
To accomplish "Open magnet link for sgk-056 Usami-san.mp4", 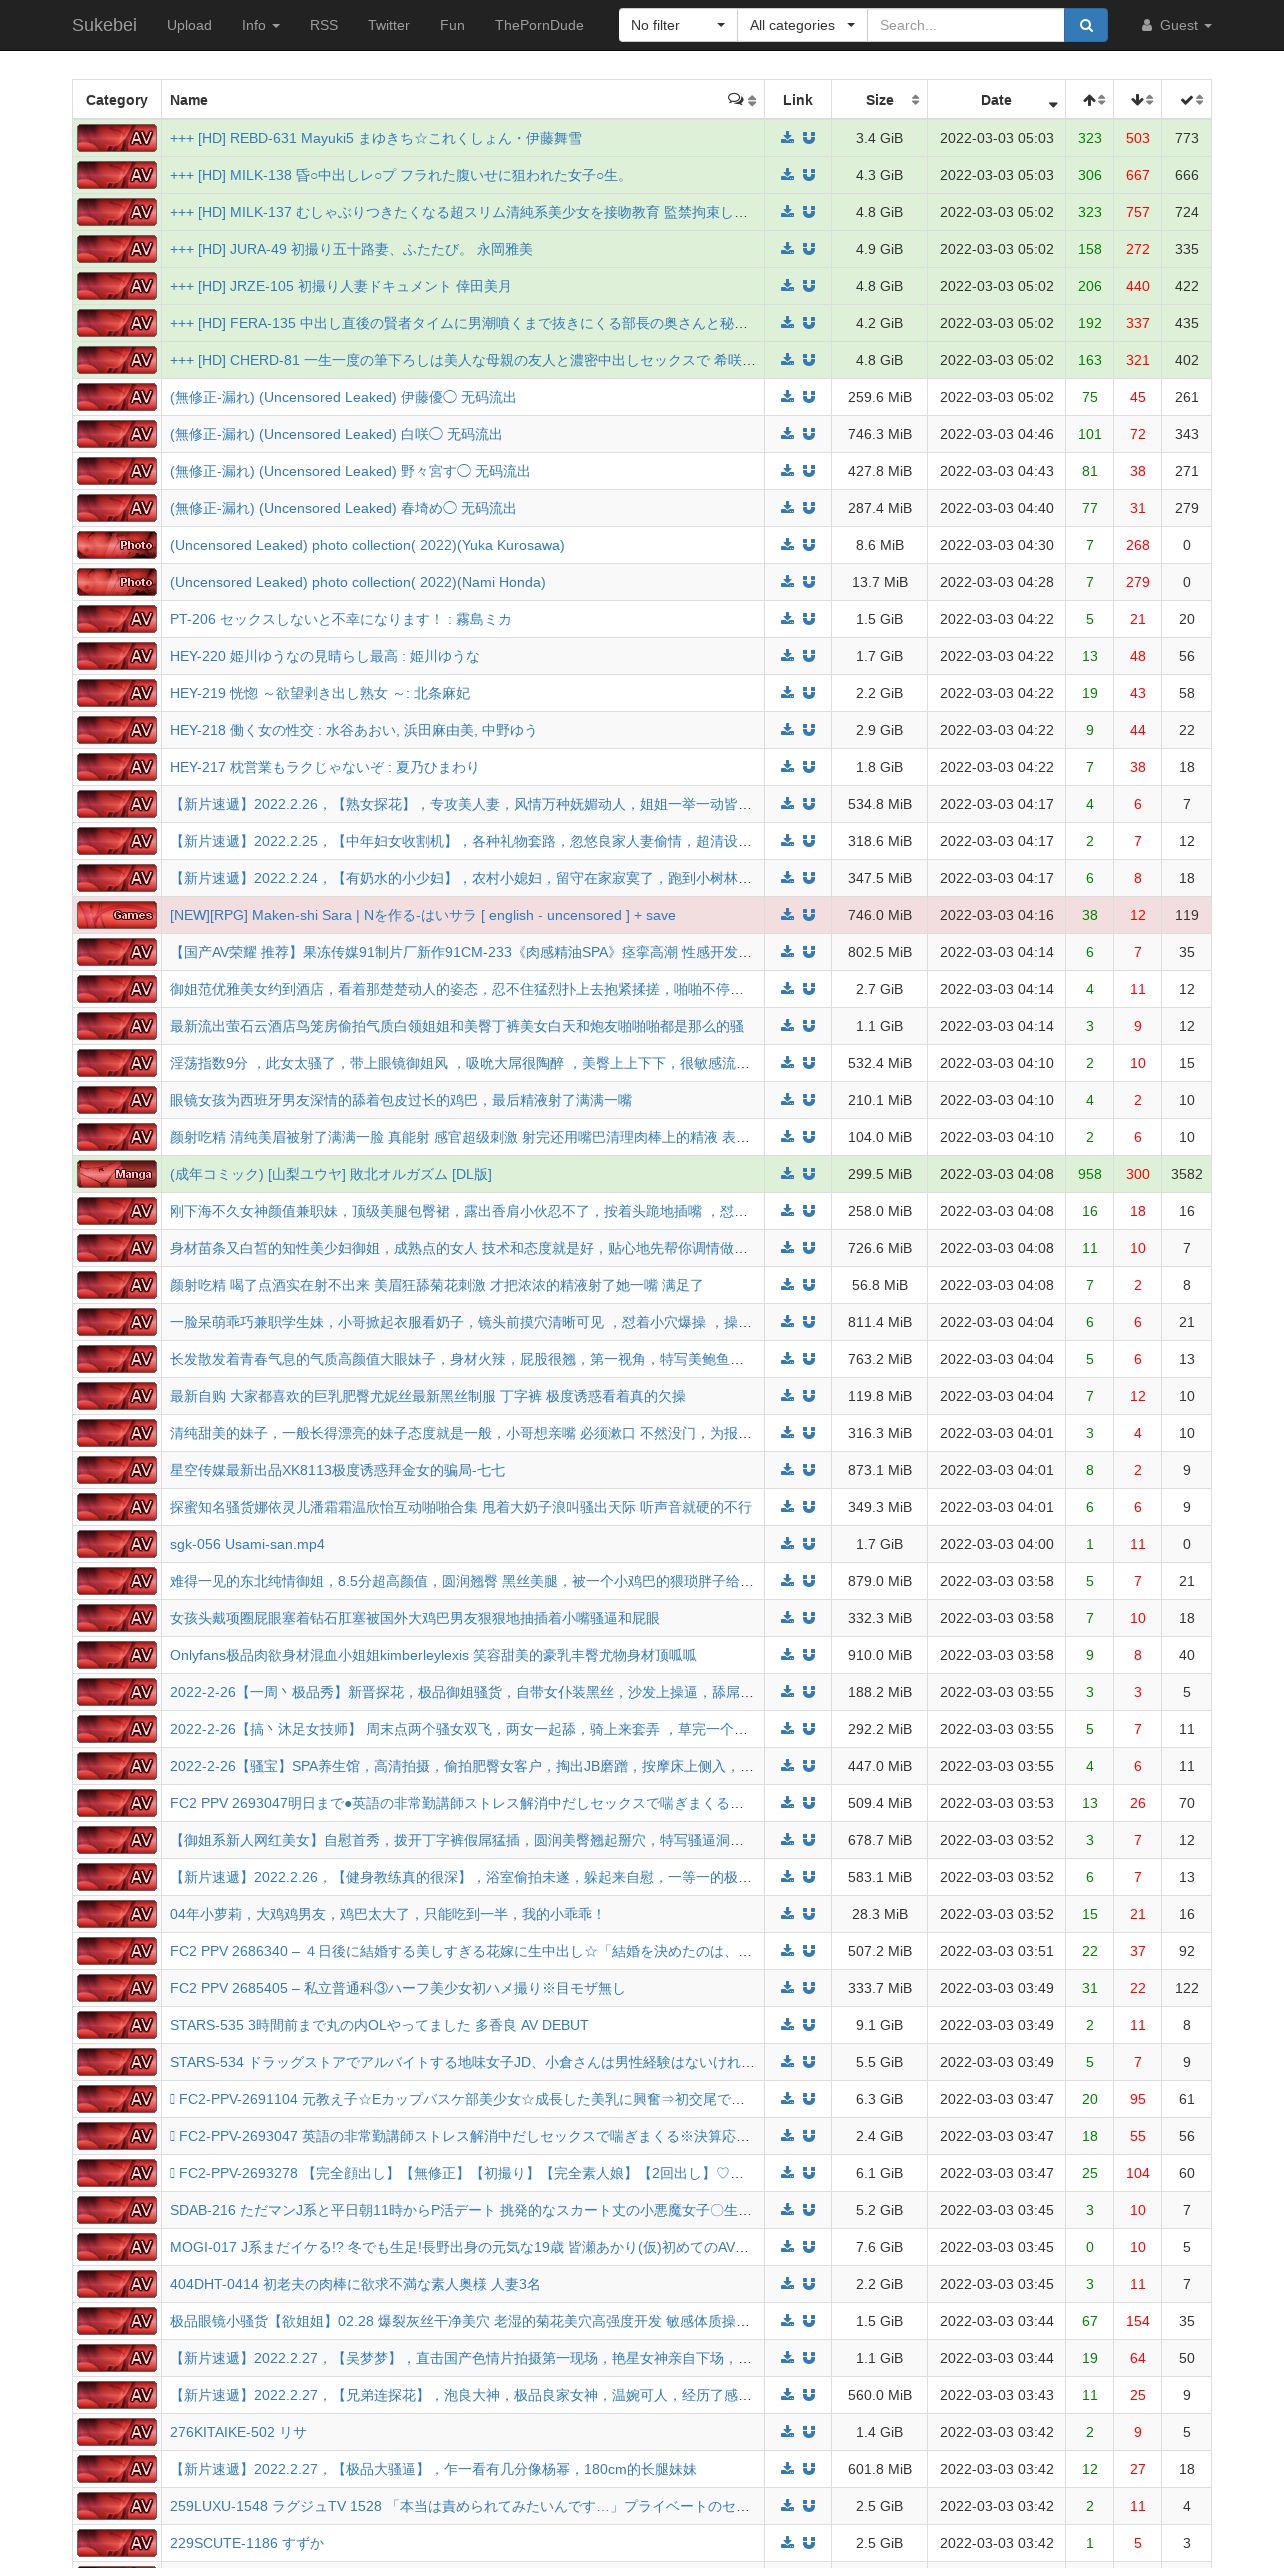I will (809, 1544).
